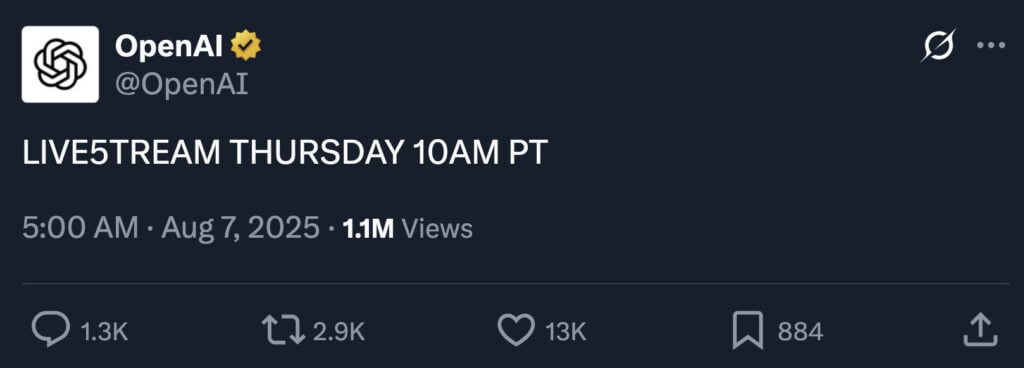The height and width of the screenshot is (368, 1024).
Task: Click the reply speech bubble icon
Action: coord(50,330)
